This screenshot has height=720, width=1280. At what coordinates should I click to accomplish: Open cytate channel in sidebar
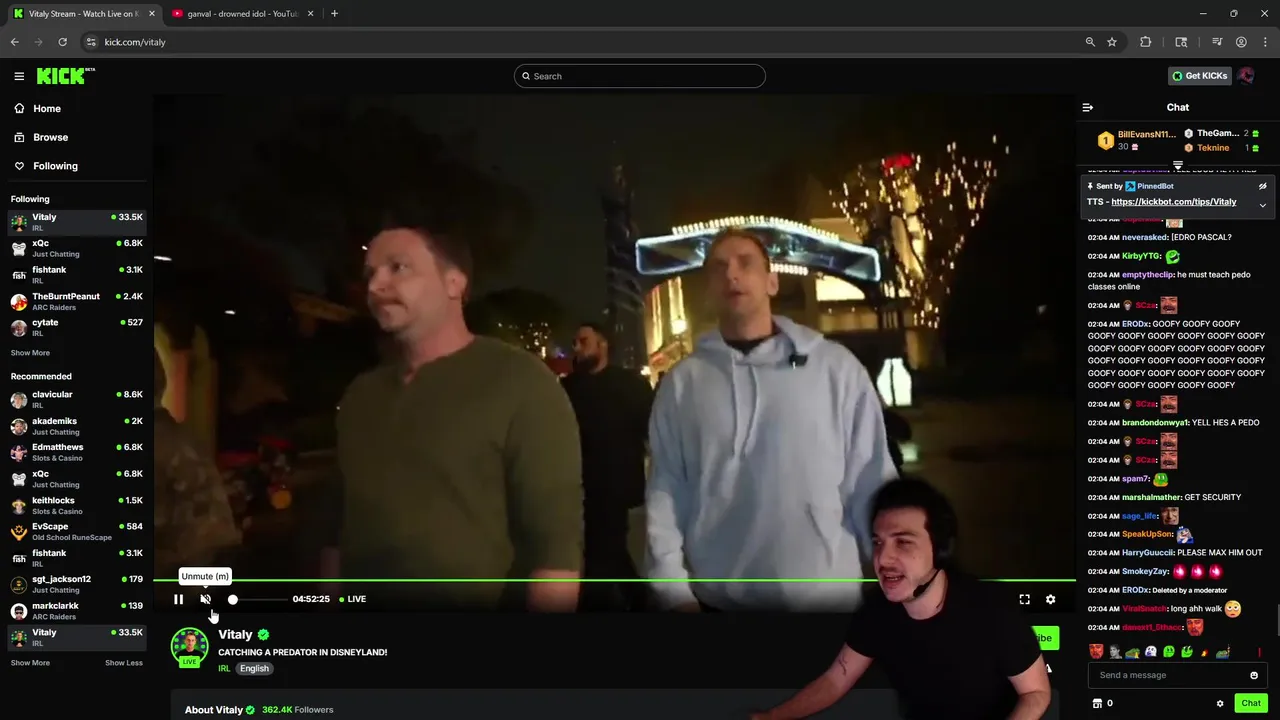coord(77,327)
